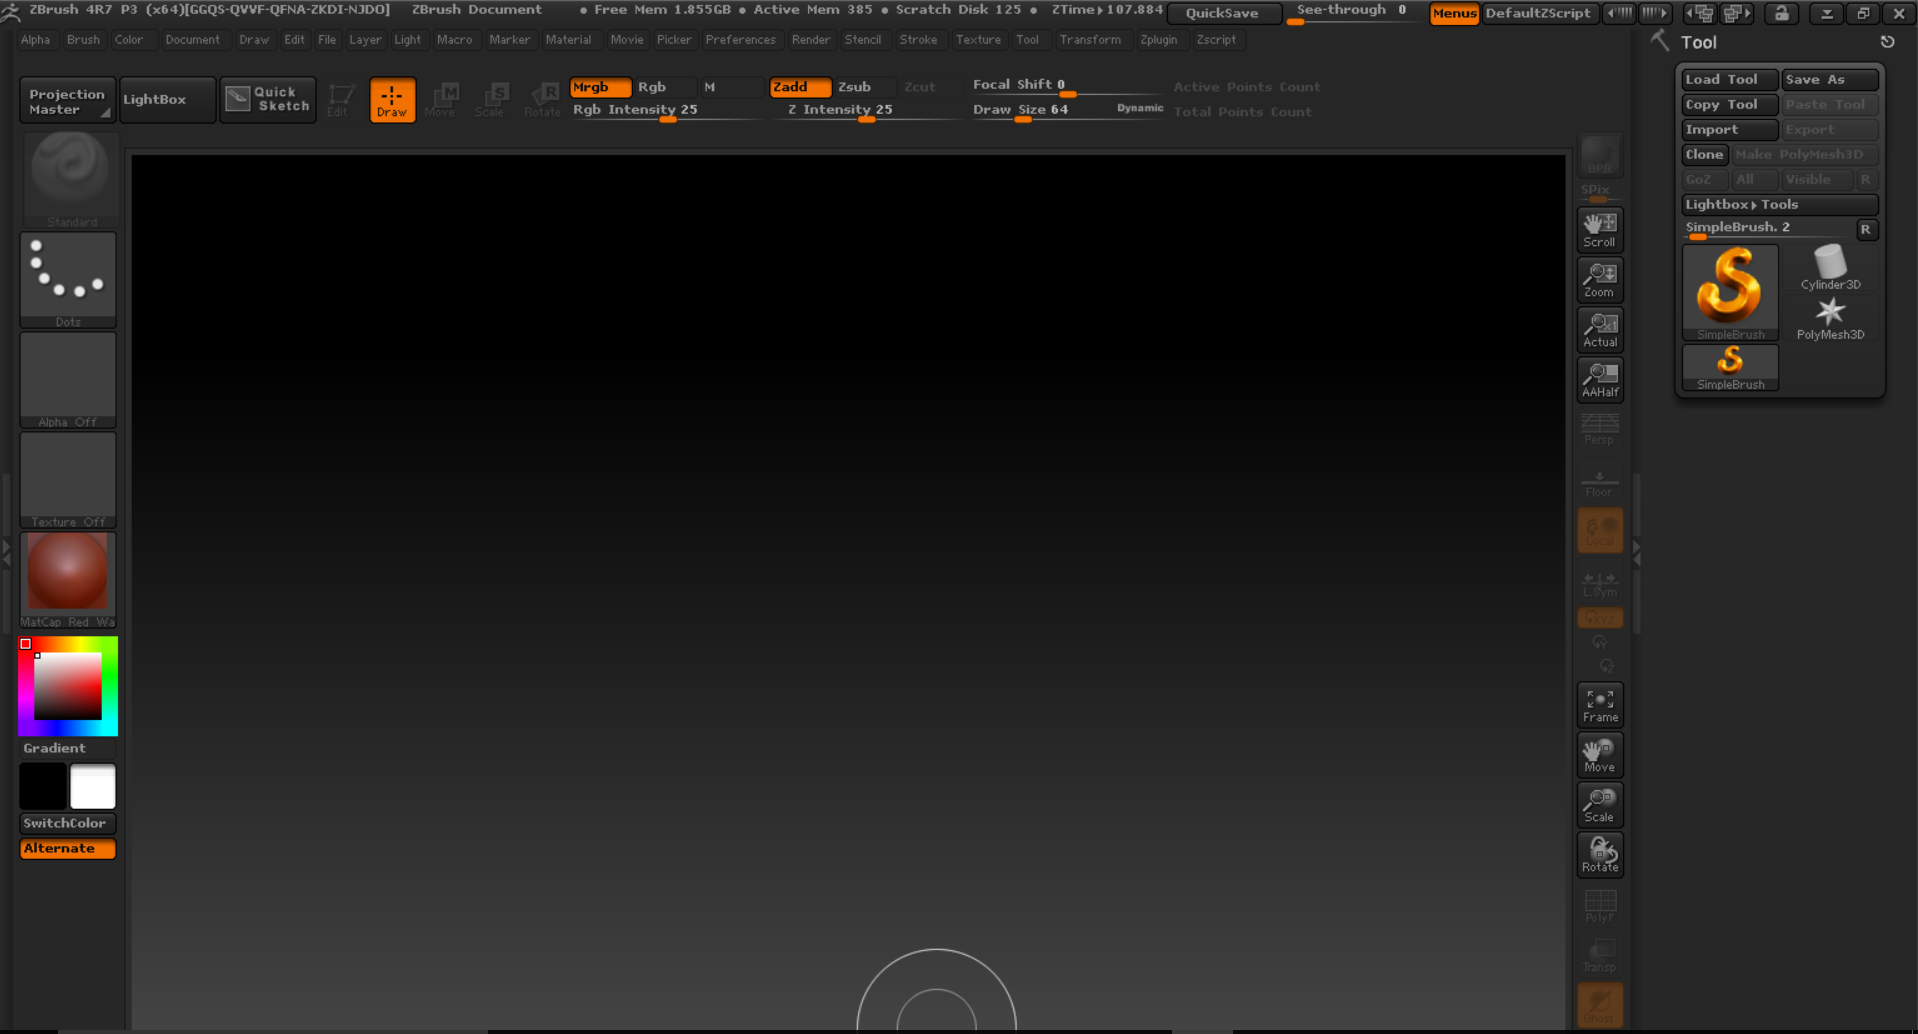Click the Save As button
Viewport: 1918px width, 1034px height.
point(1829,79)
